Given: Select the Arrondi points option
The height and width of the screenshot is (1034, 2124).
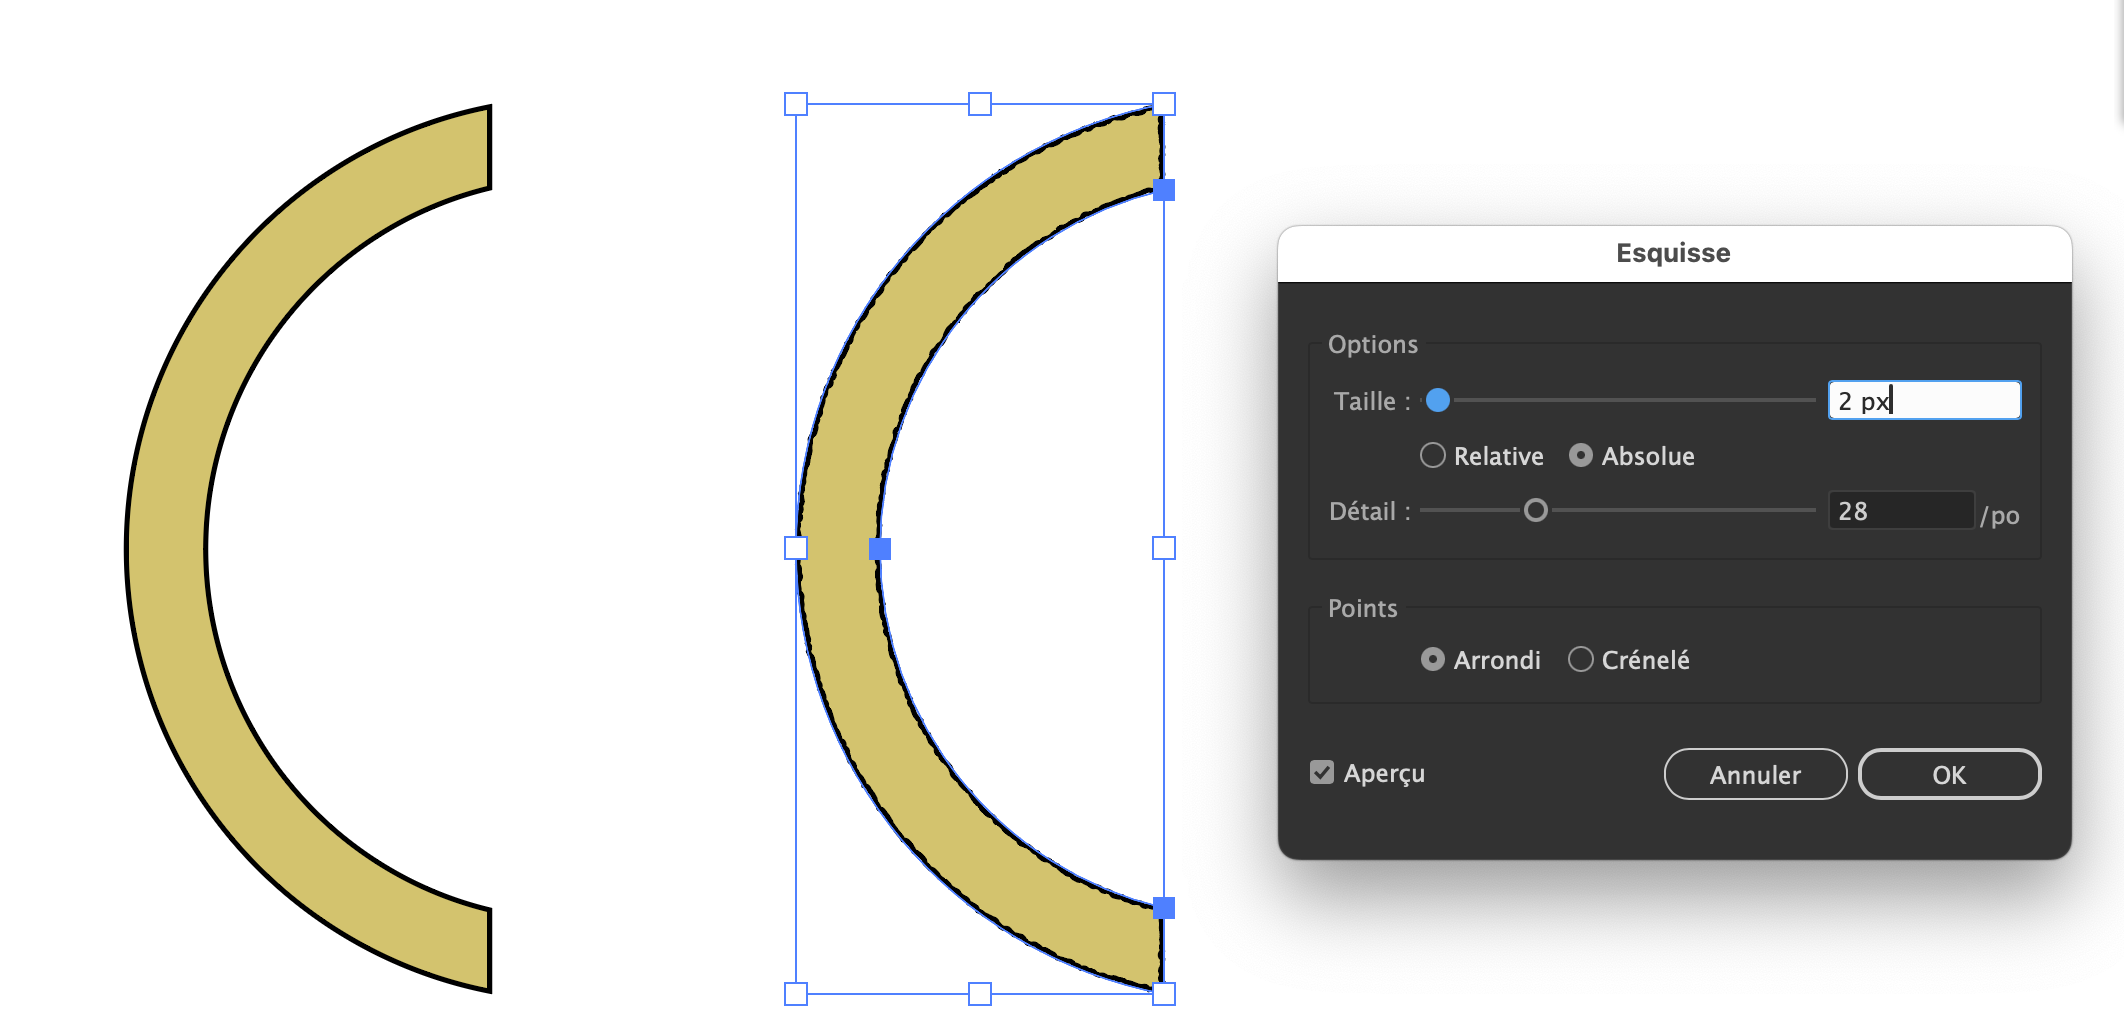Looking at the screenshot, I should pyautogui.click(x=1432, y=659).
